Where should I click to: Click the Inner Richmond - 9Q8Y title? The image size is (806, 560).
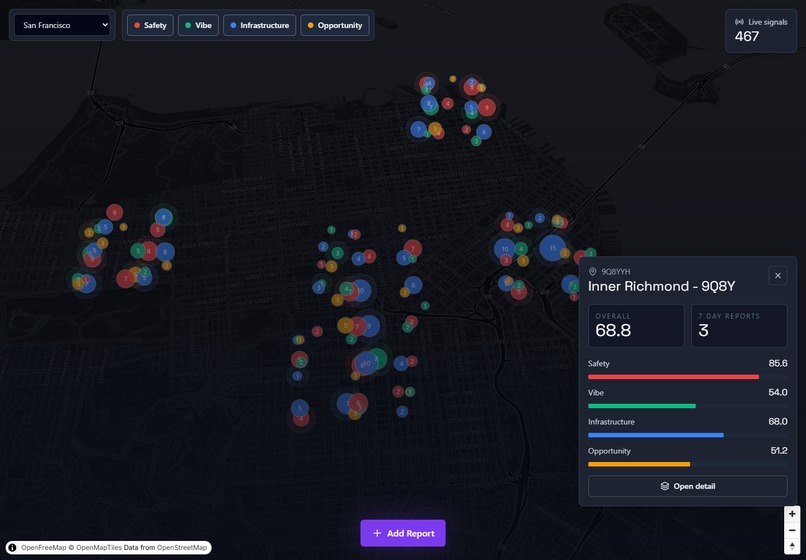(662, 286)
